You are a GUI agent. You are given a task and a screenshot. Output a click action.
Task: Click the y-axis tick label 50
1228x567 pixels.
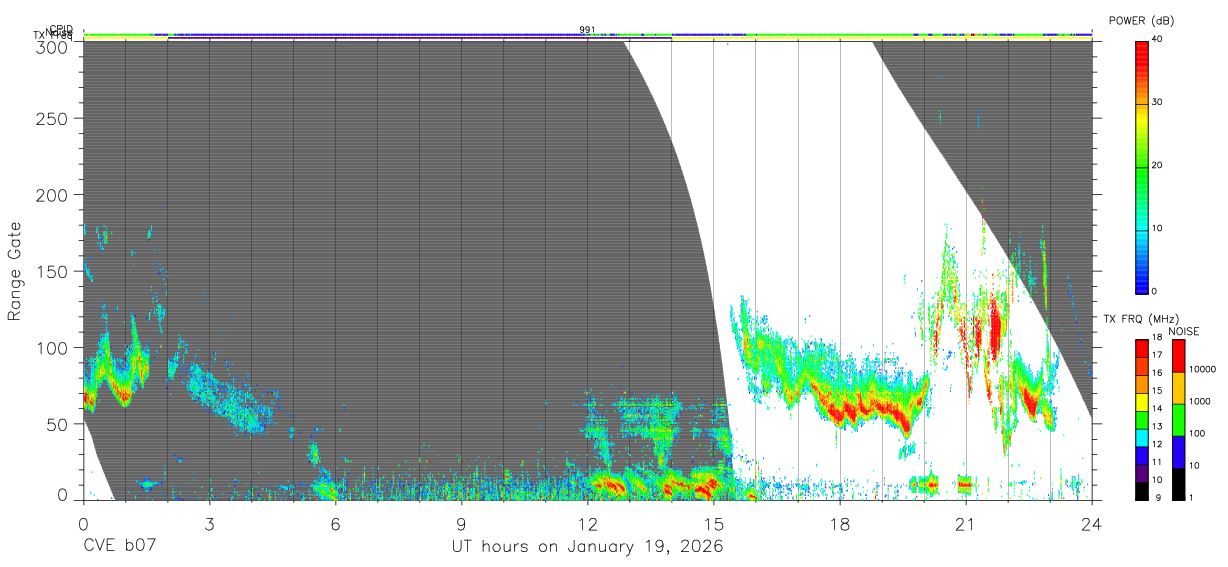coord(56,423)
